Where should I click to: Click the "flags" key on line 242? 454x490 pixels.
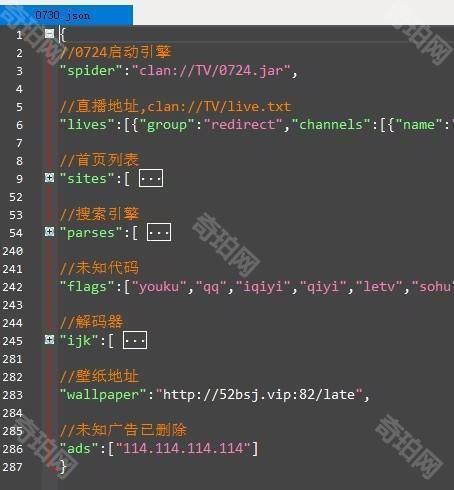pyautogui.click(x=87, y=287)
